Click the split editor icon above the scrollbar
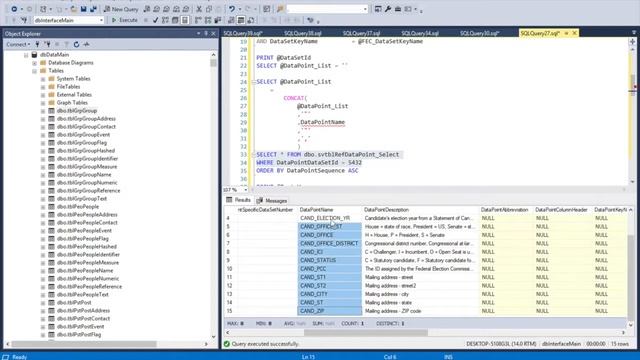The width and height of the screenshot is (640, 360). point(632,42)
